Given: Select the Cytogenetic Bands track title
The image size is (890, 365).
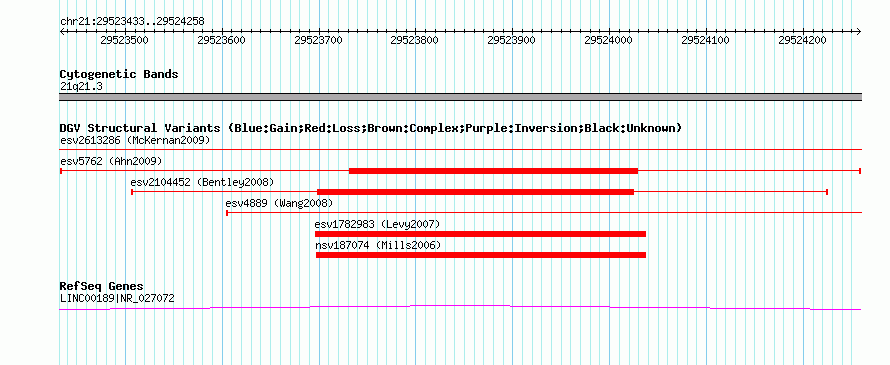Looking at the screenshot, I should [x=119, y=74].
